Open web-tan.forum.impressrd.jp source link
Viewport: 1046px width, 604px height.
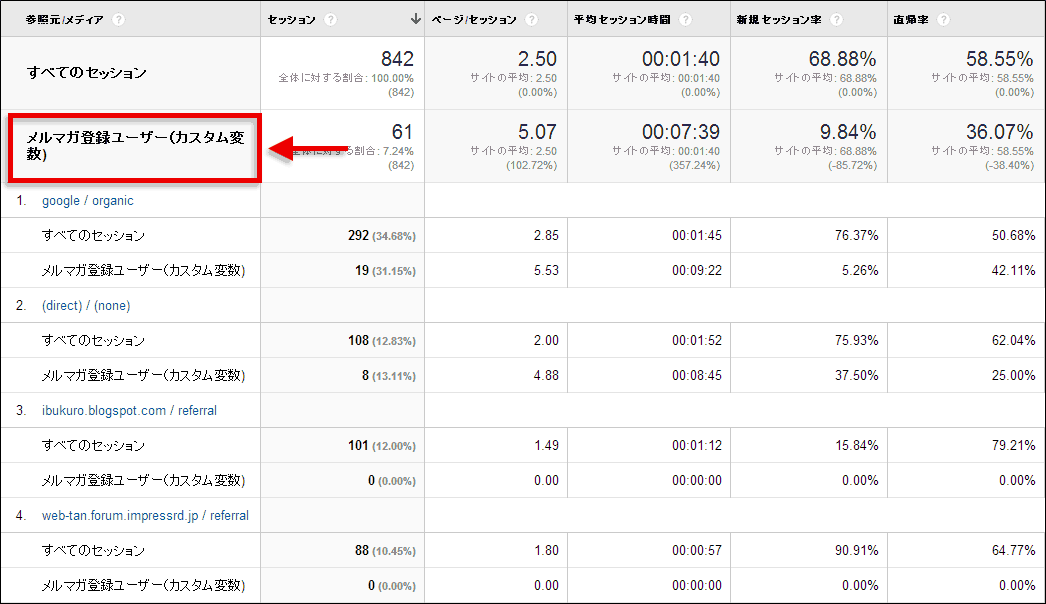(x=122, y=516)
